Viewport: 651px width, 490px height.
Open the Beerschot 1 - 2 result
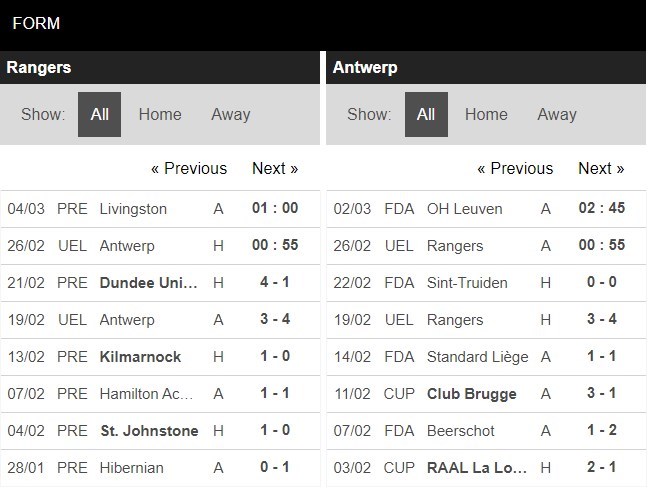(601, 431)
